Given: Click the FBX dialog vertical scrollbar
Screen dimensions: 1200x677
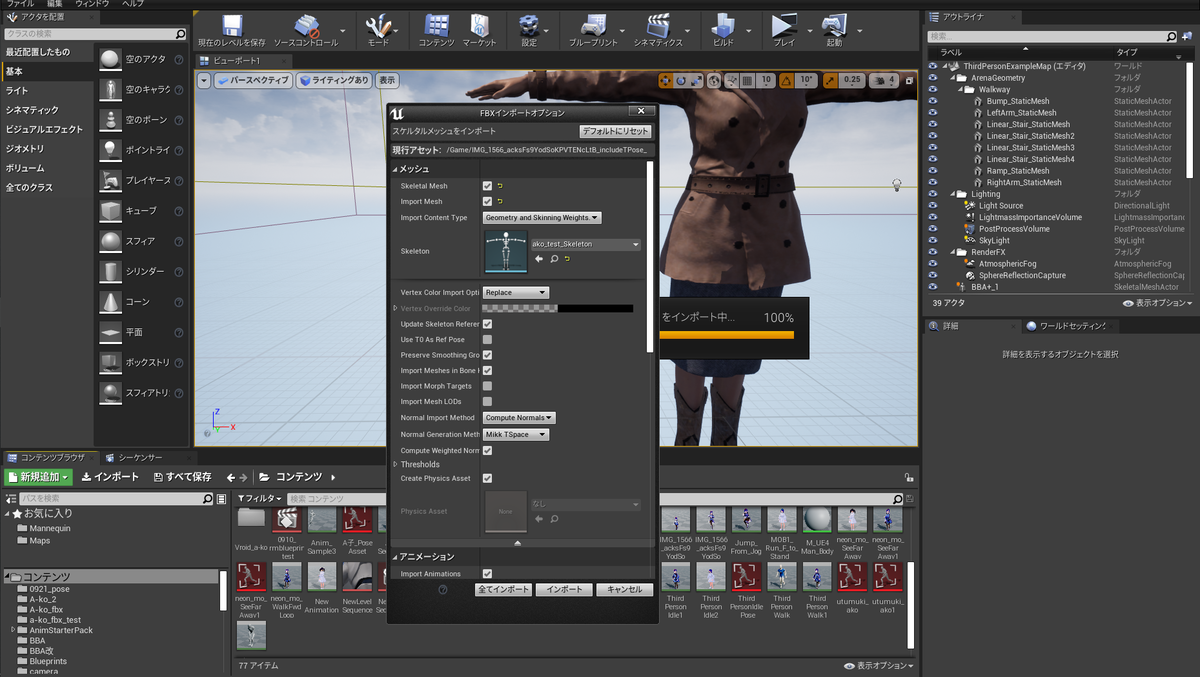Looking at the screenshot, I should pos(650,257).
